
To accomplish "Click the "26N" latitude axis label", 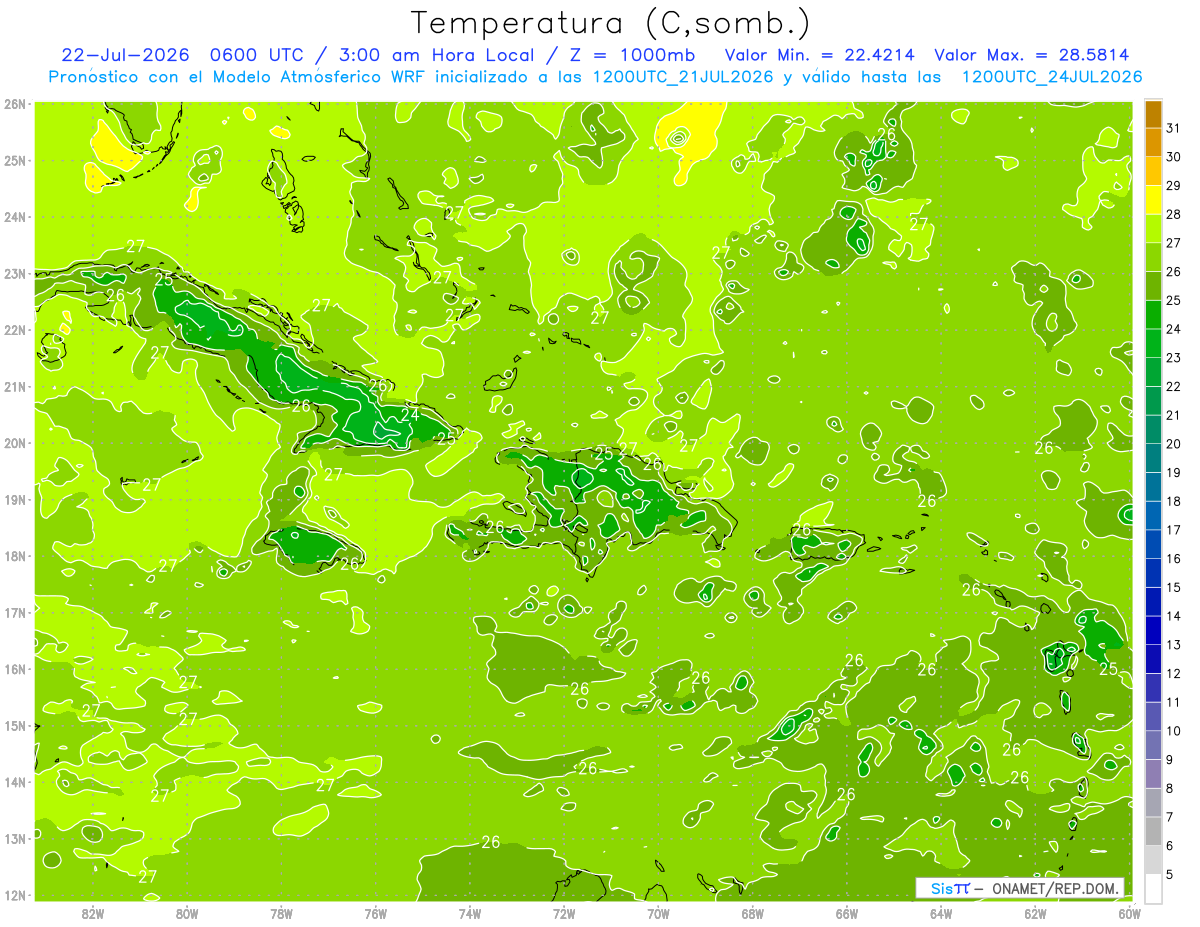I will click(15, 104).
